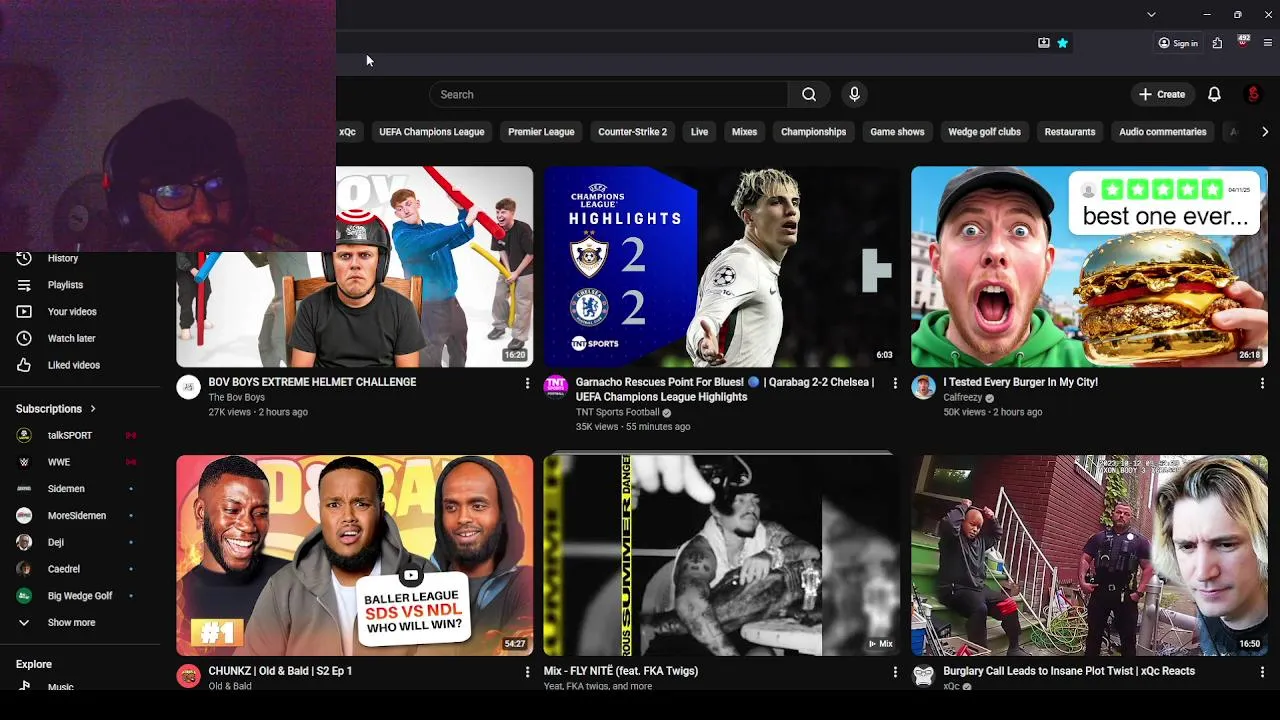Click into the Search field

[609, 94]
